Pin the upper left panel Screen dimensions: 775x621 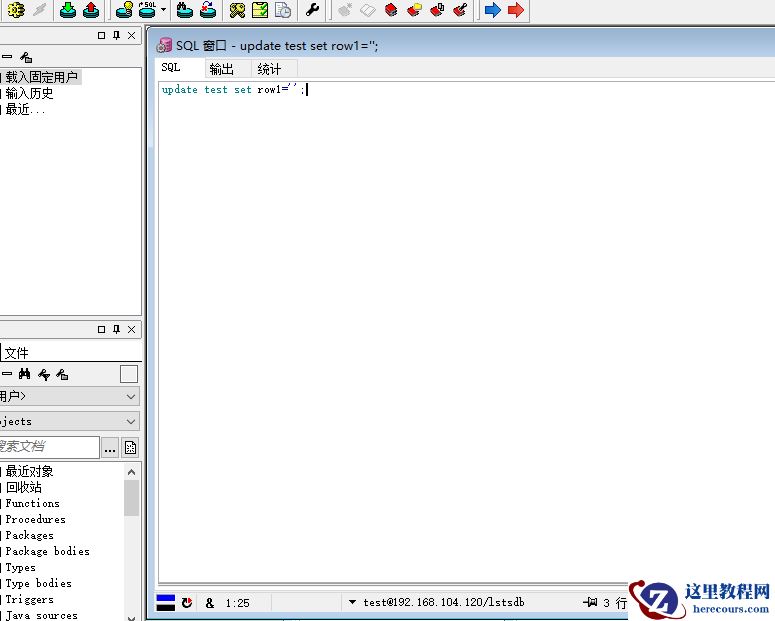(117, 36)
